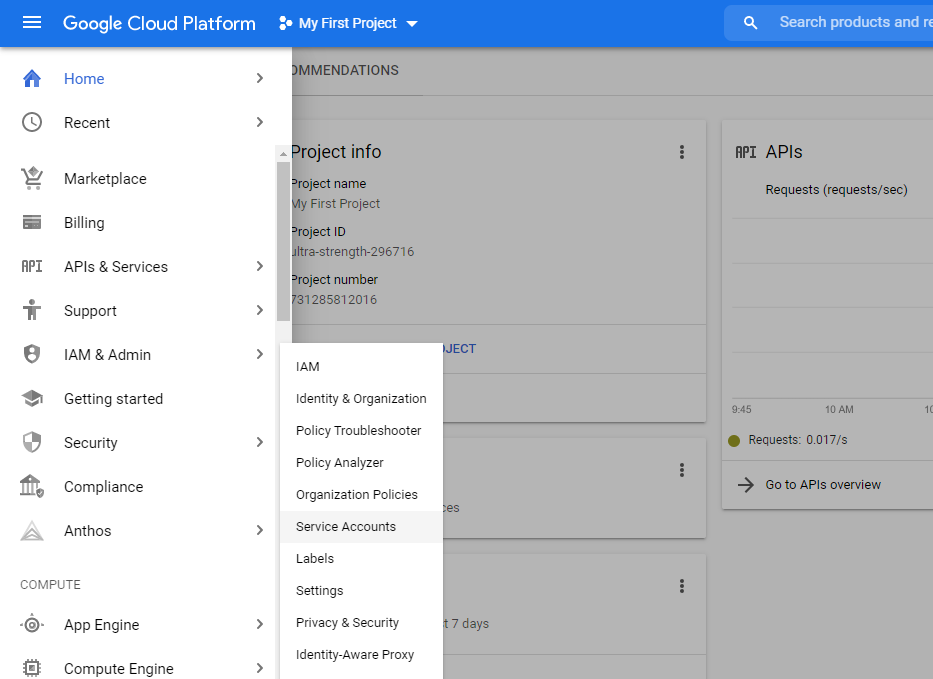The width and height of the screenshot is (933, 679).
Task: Select Privacy & Security submenu item
Action: 361,623
